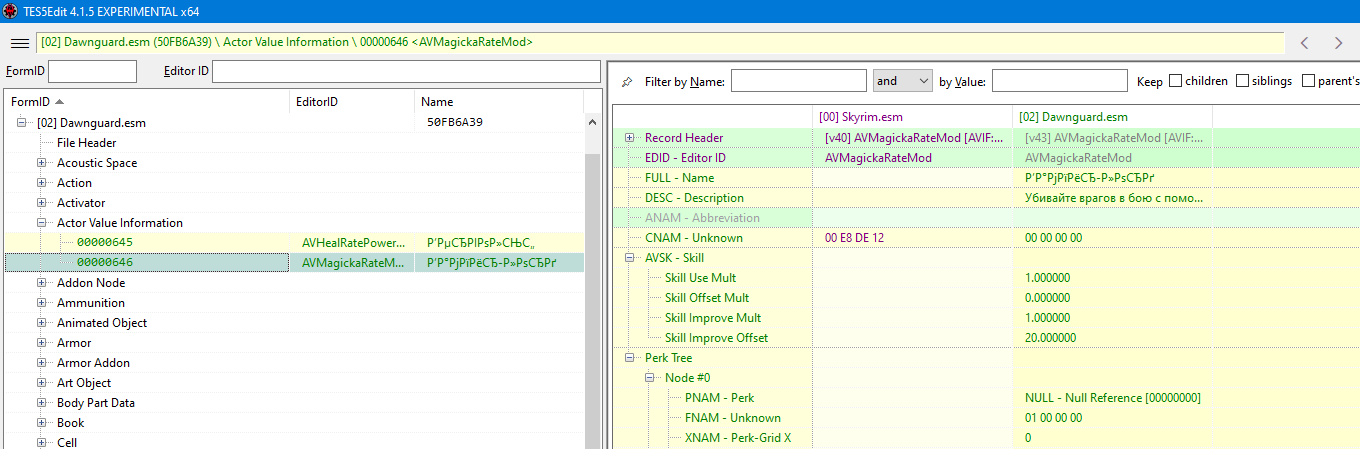The image size is (1360, 449).
Task: Expand the Art Object group
Action: [x=42, y=383]
